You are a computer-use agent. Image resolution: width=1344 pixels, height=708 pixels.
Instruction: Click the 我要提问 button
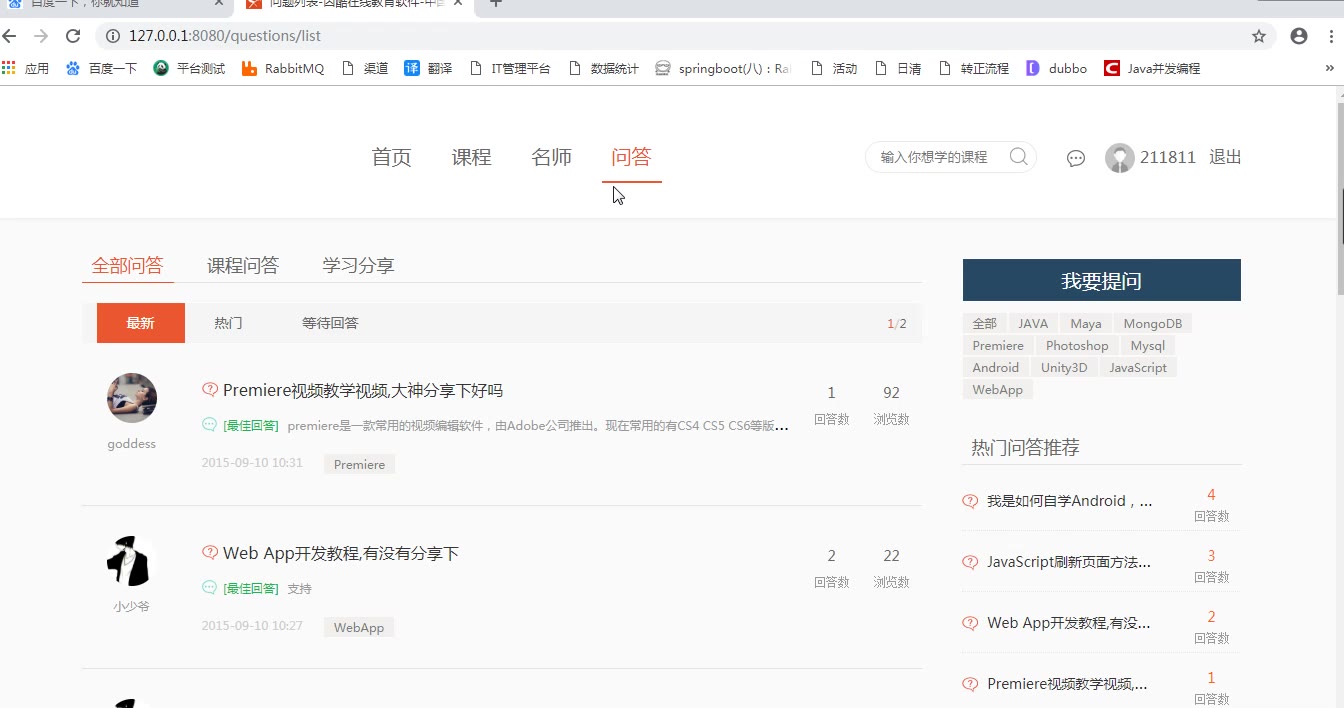coord(1101,281)
